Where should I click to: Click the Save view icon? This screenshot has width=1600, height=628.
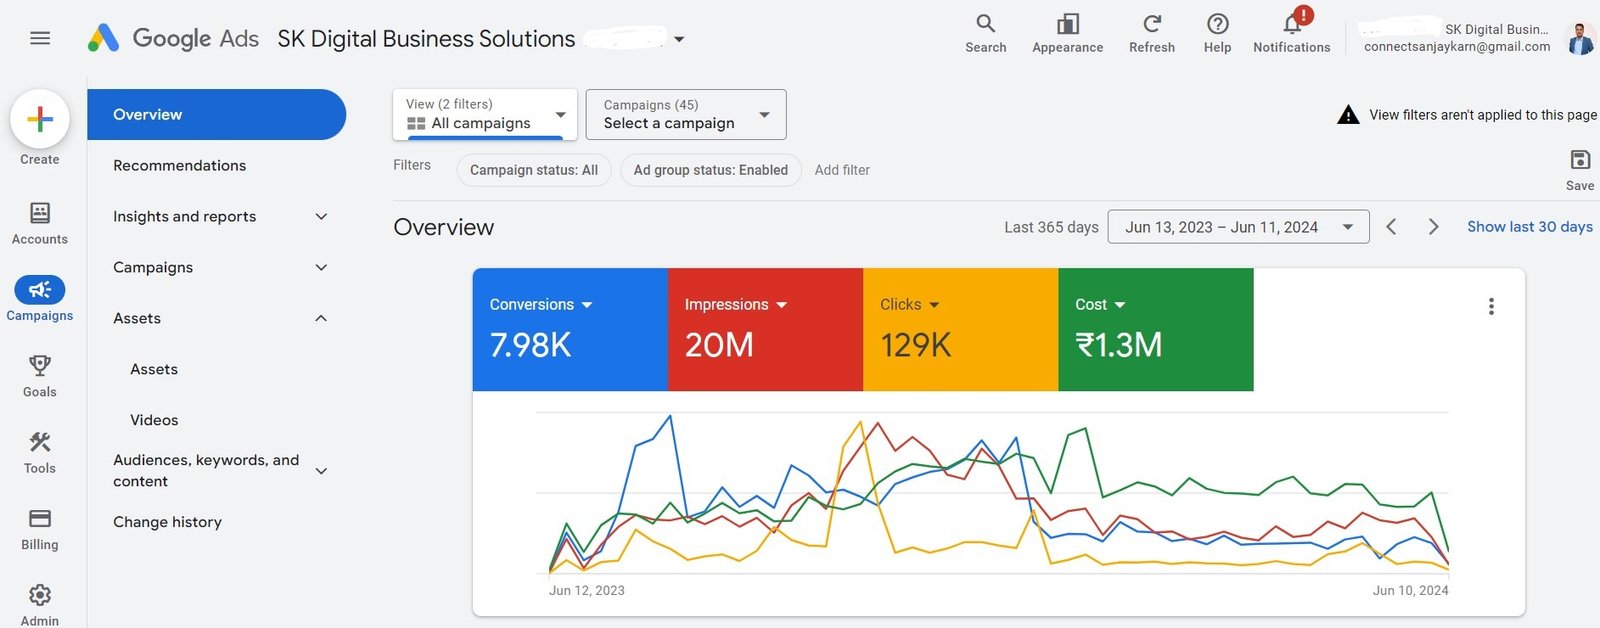pyautogui.click(x=1580, y=160)
